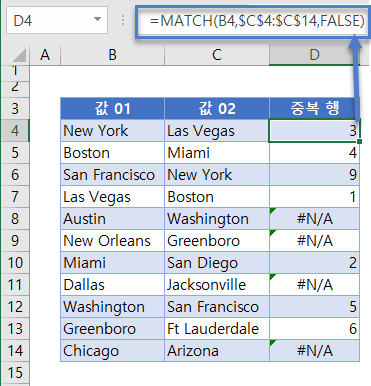Viewport: 371px width, 386px height.
Task: Select the #N/A cell in row 14
Action: point(314,351)
